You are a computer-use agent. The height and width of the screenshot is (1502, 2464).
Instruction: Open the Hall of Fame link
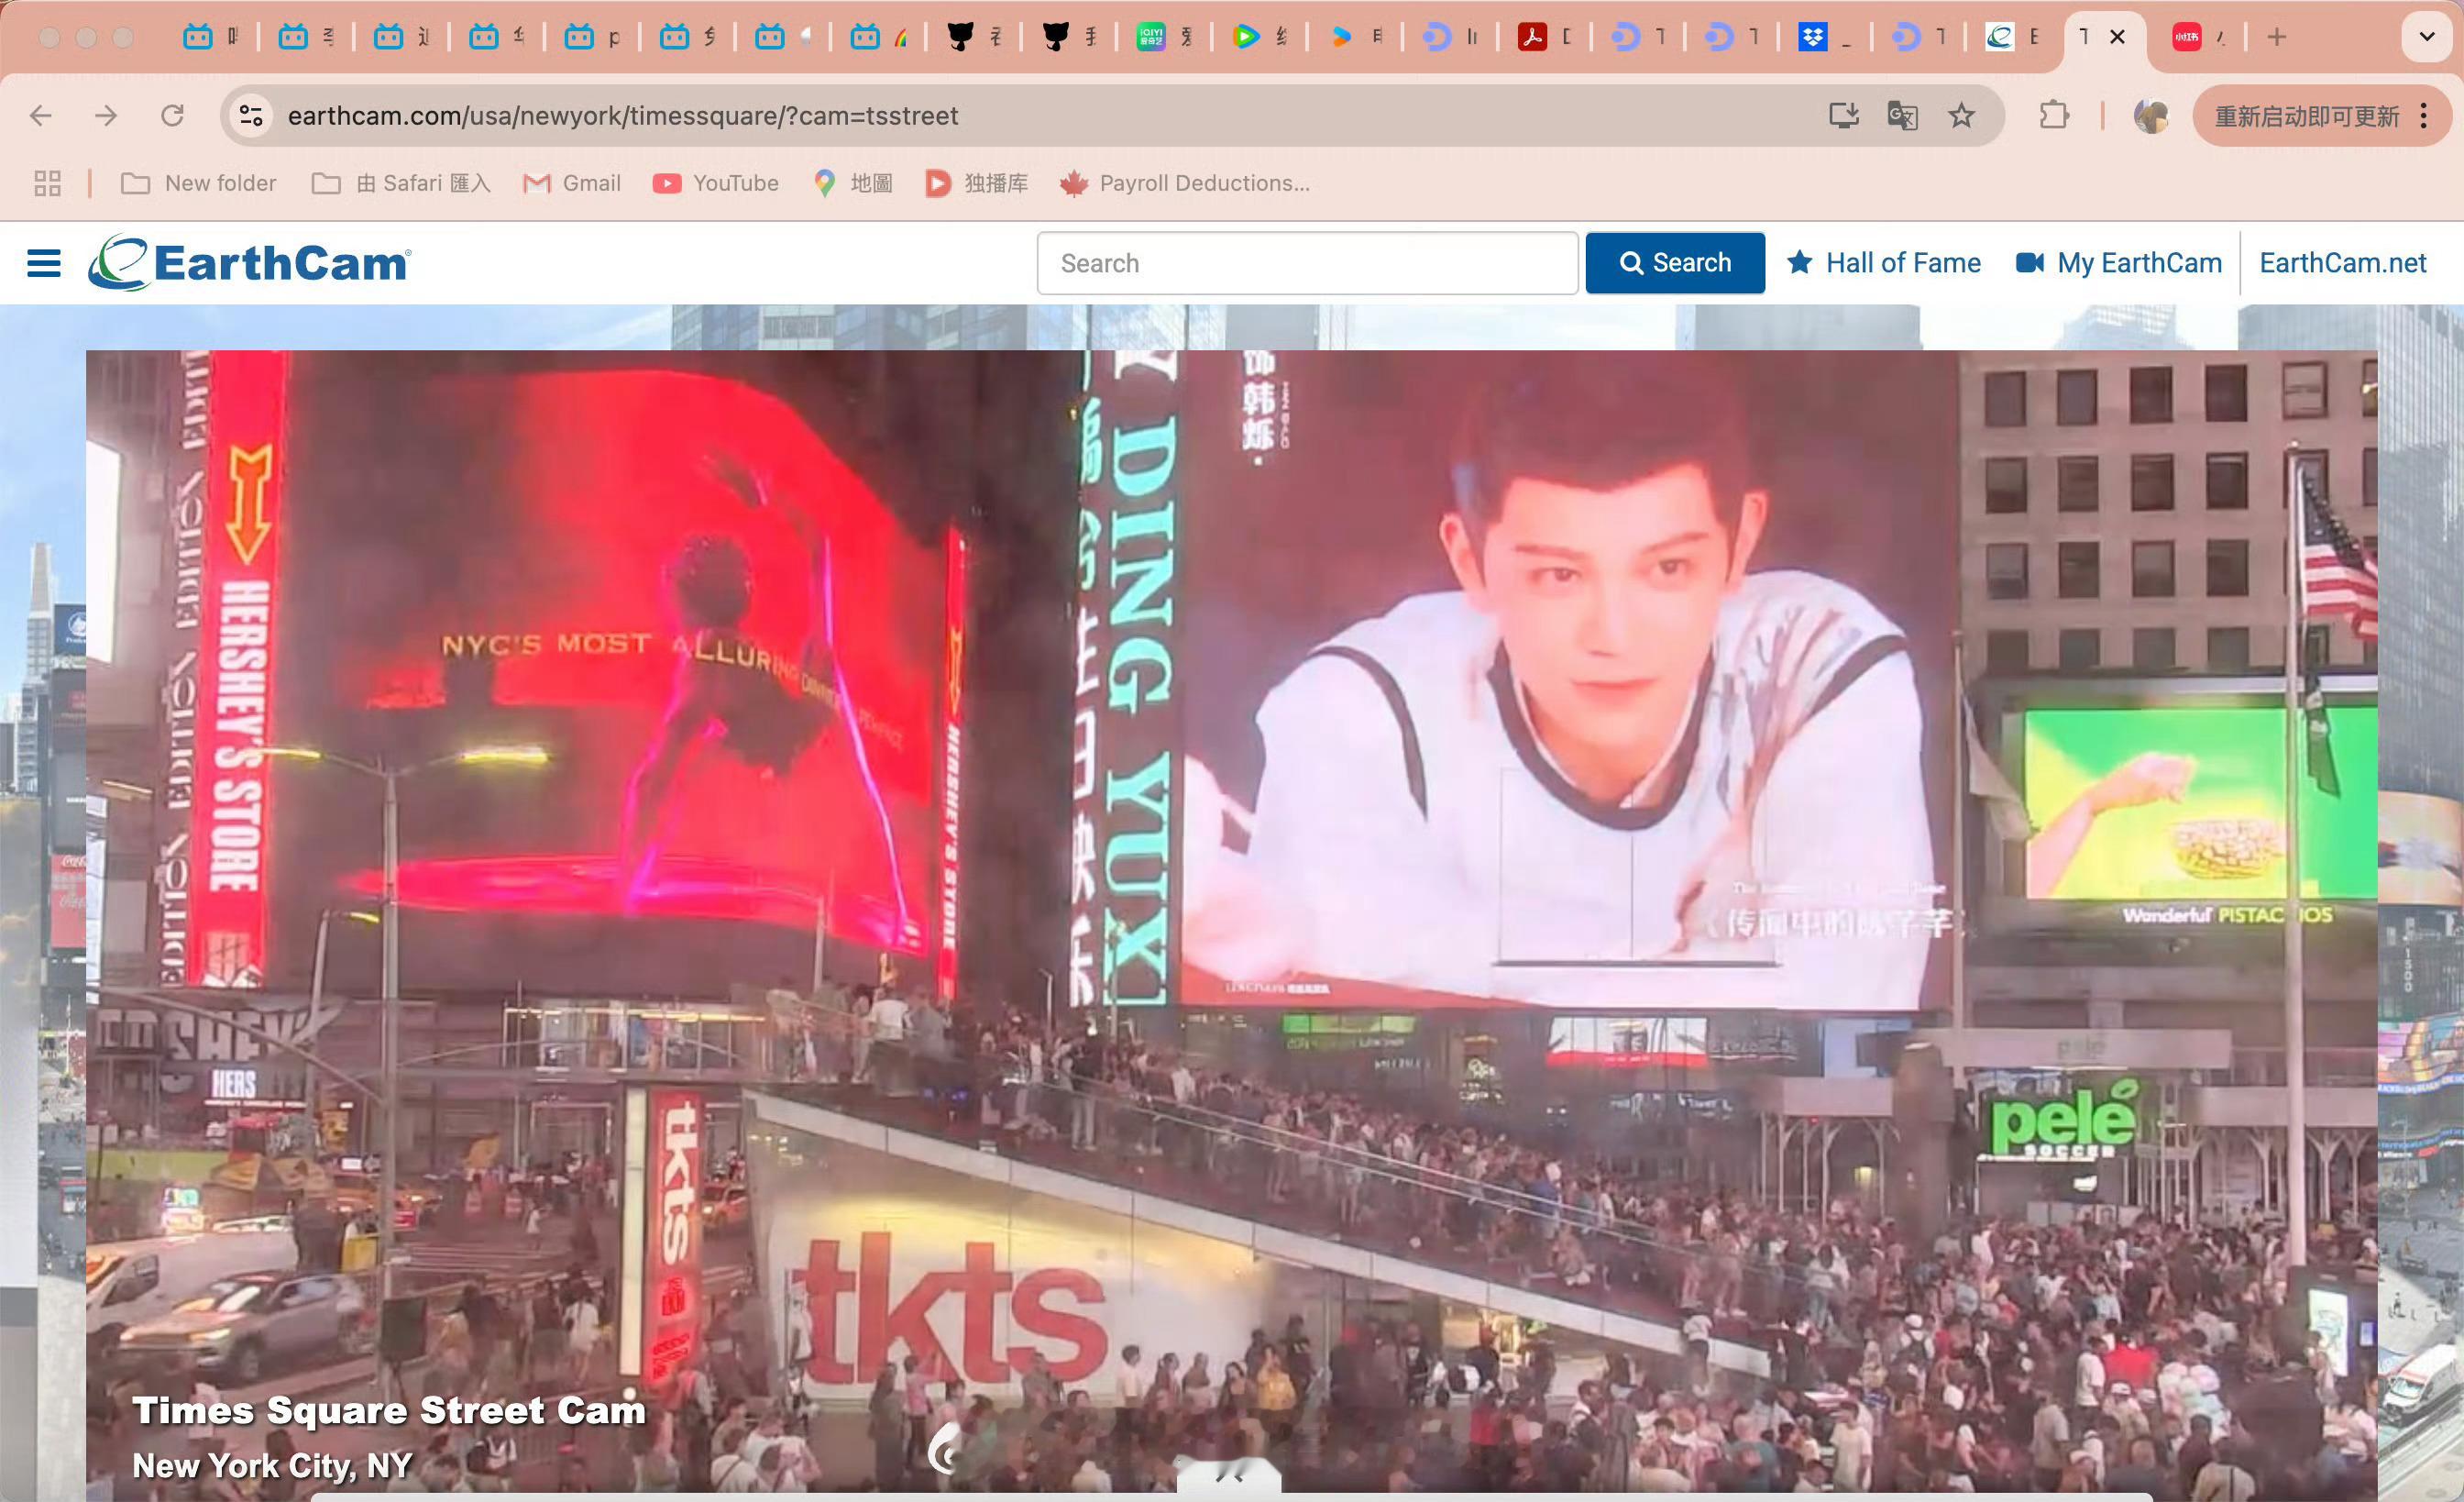click(1884, 263)
